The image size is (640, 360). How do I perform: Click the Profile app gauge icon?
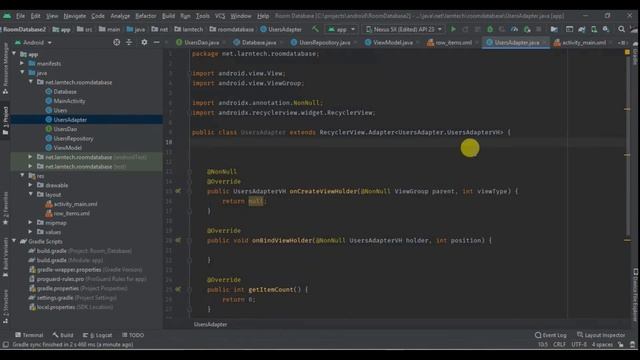click(514, 29)
